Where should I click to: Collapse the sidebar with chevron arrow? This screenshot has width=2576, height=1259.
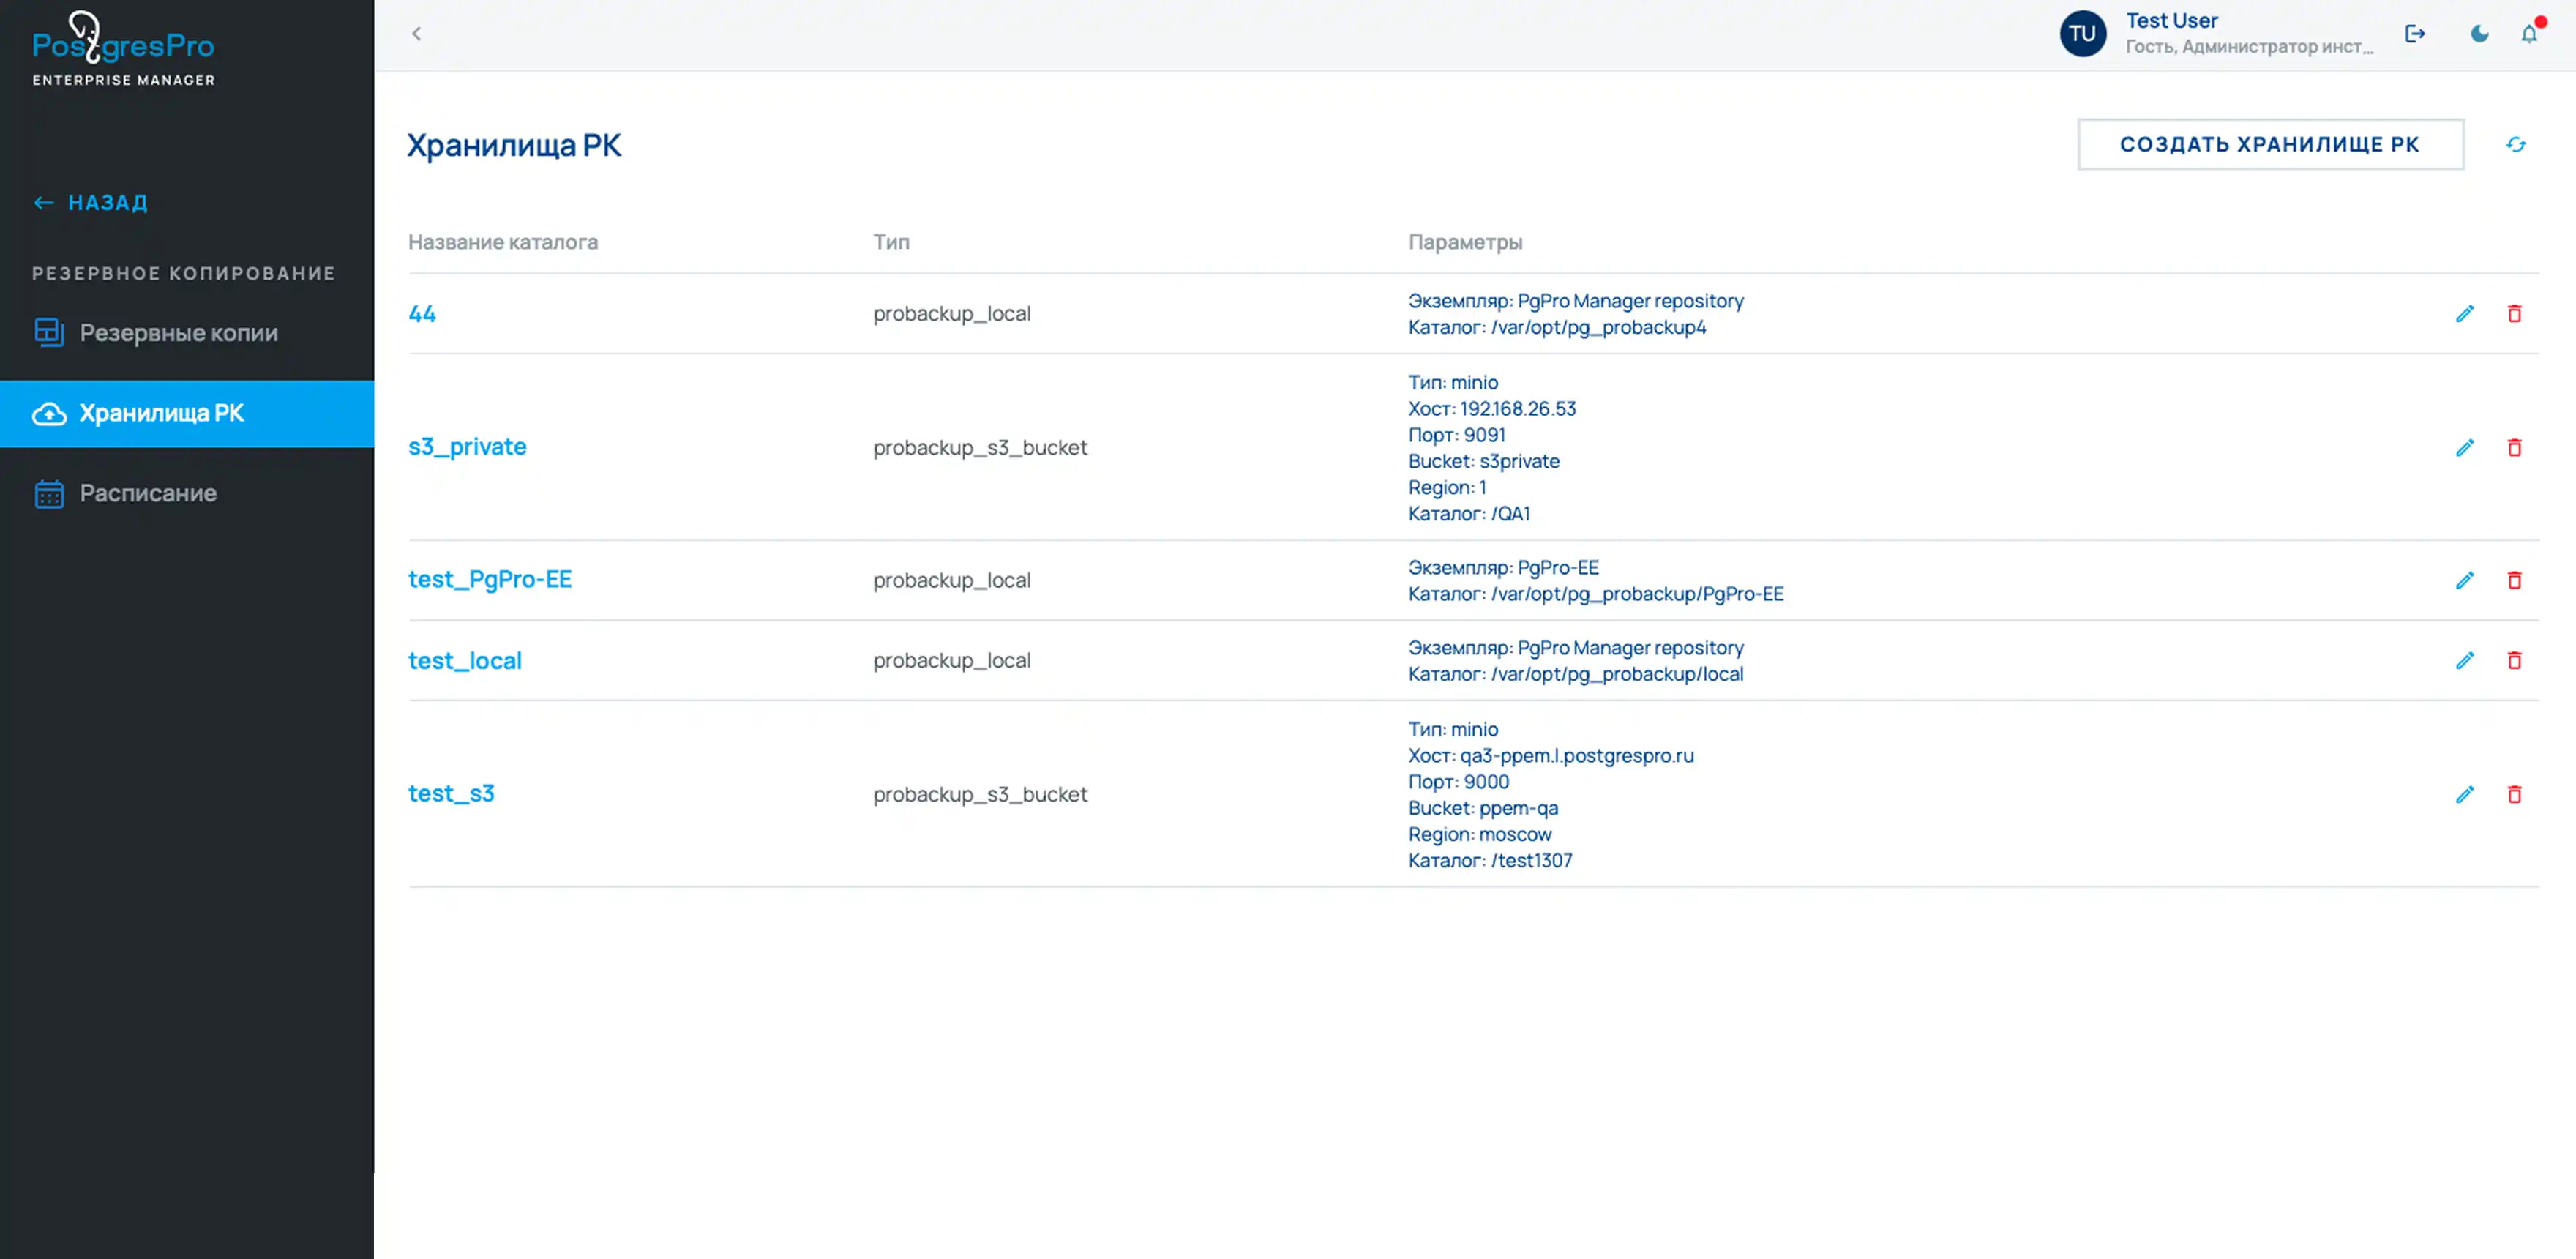click(x=416, y=34)
